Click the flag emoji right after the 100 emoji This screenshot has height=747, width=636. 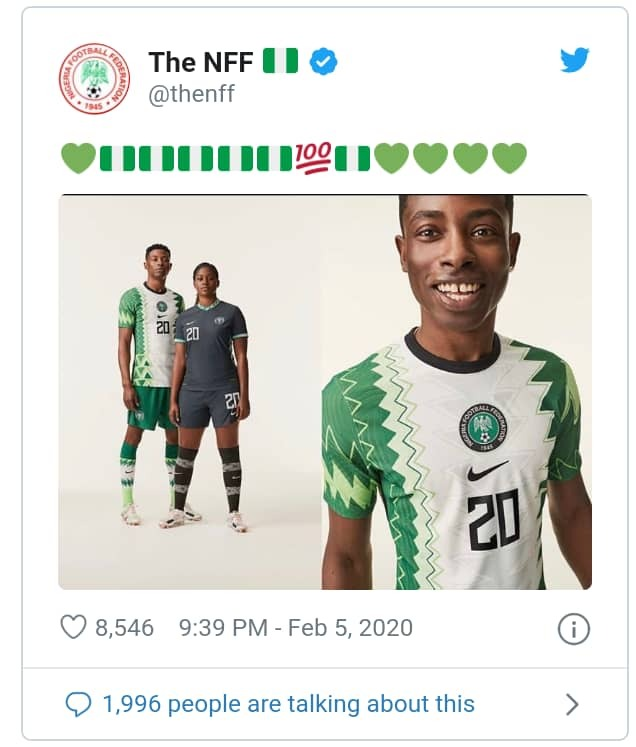coord(352,158)
